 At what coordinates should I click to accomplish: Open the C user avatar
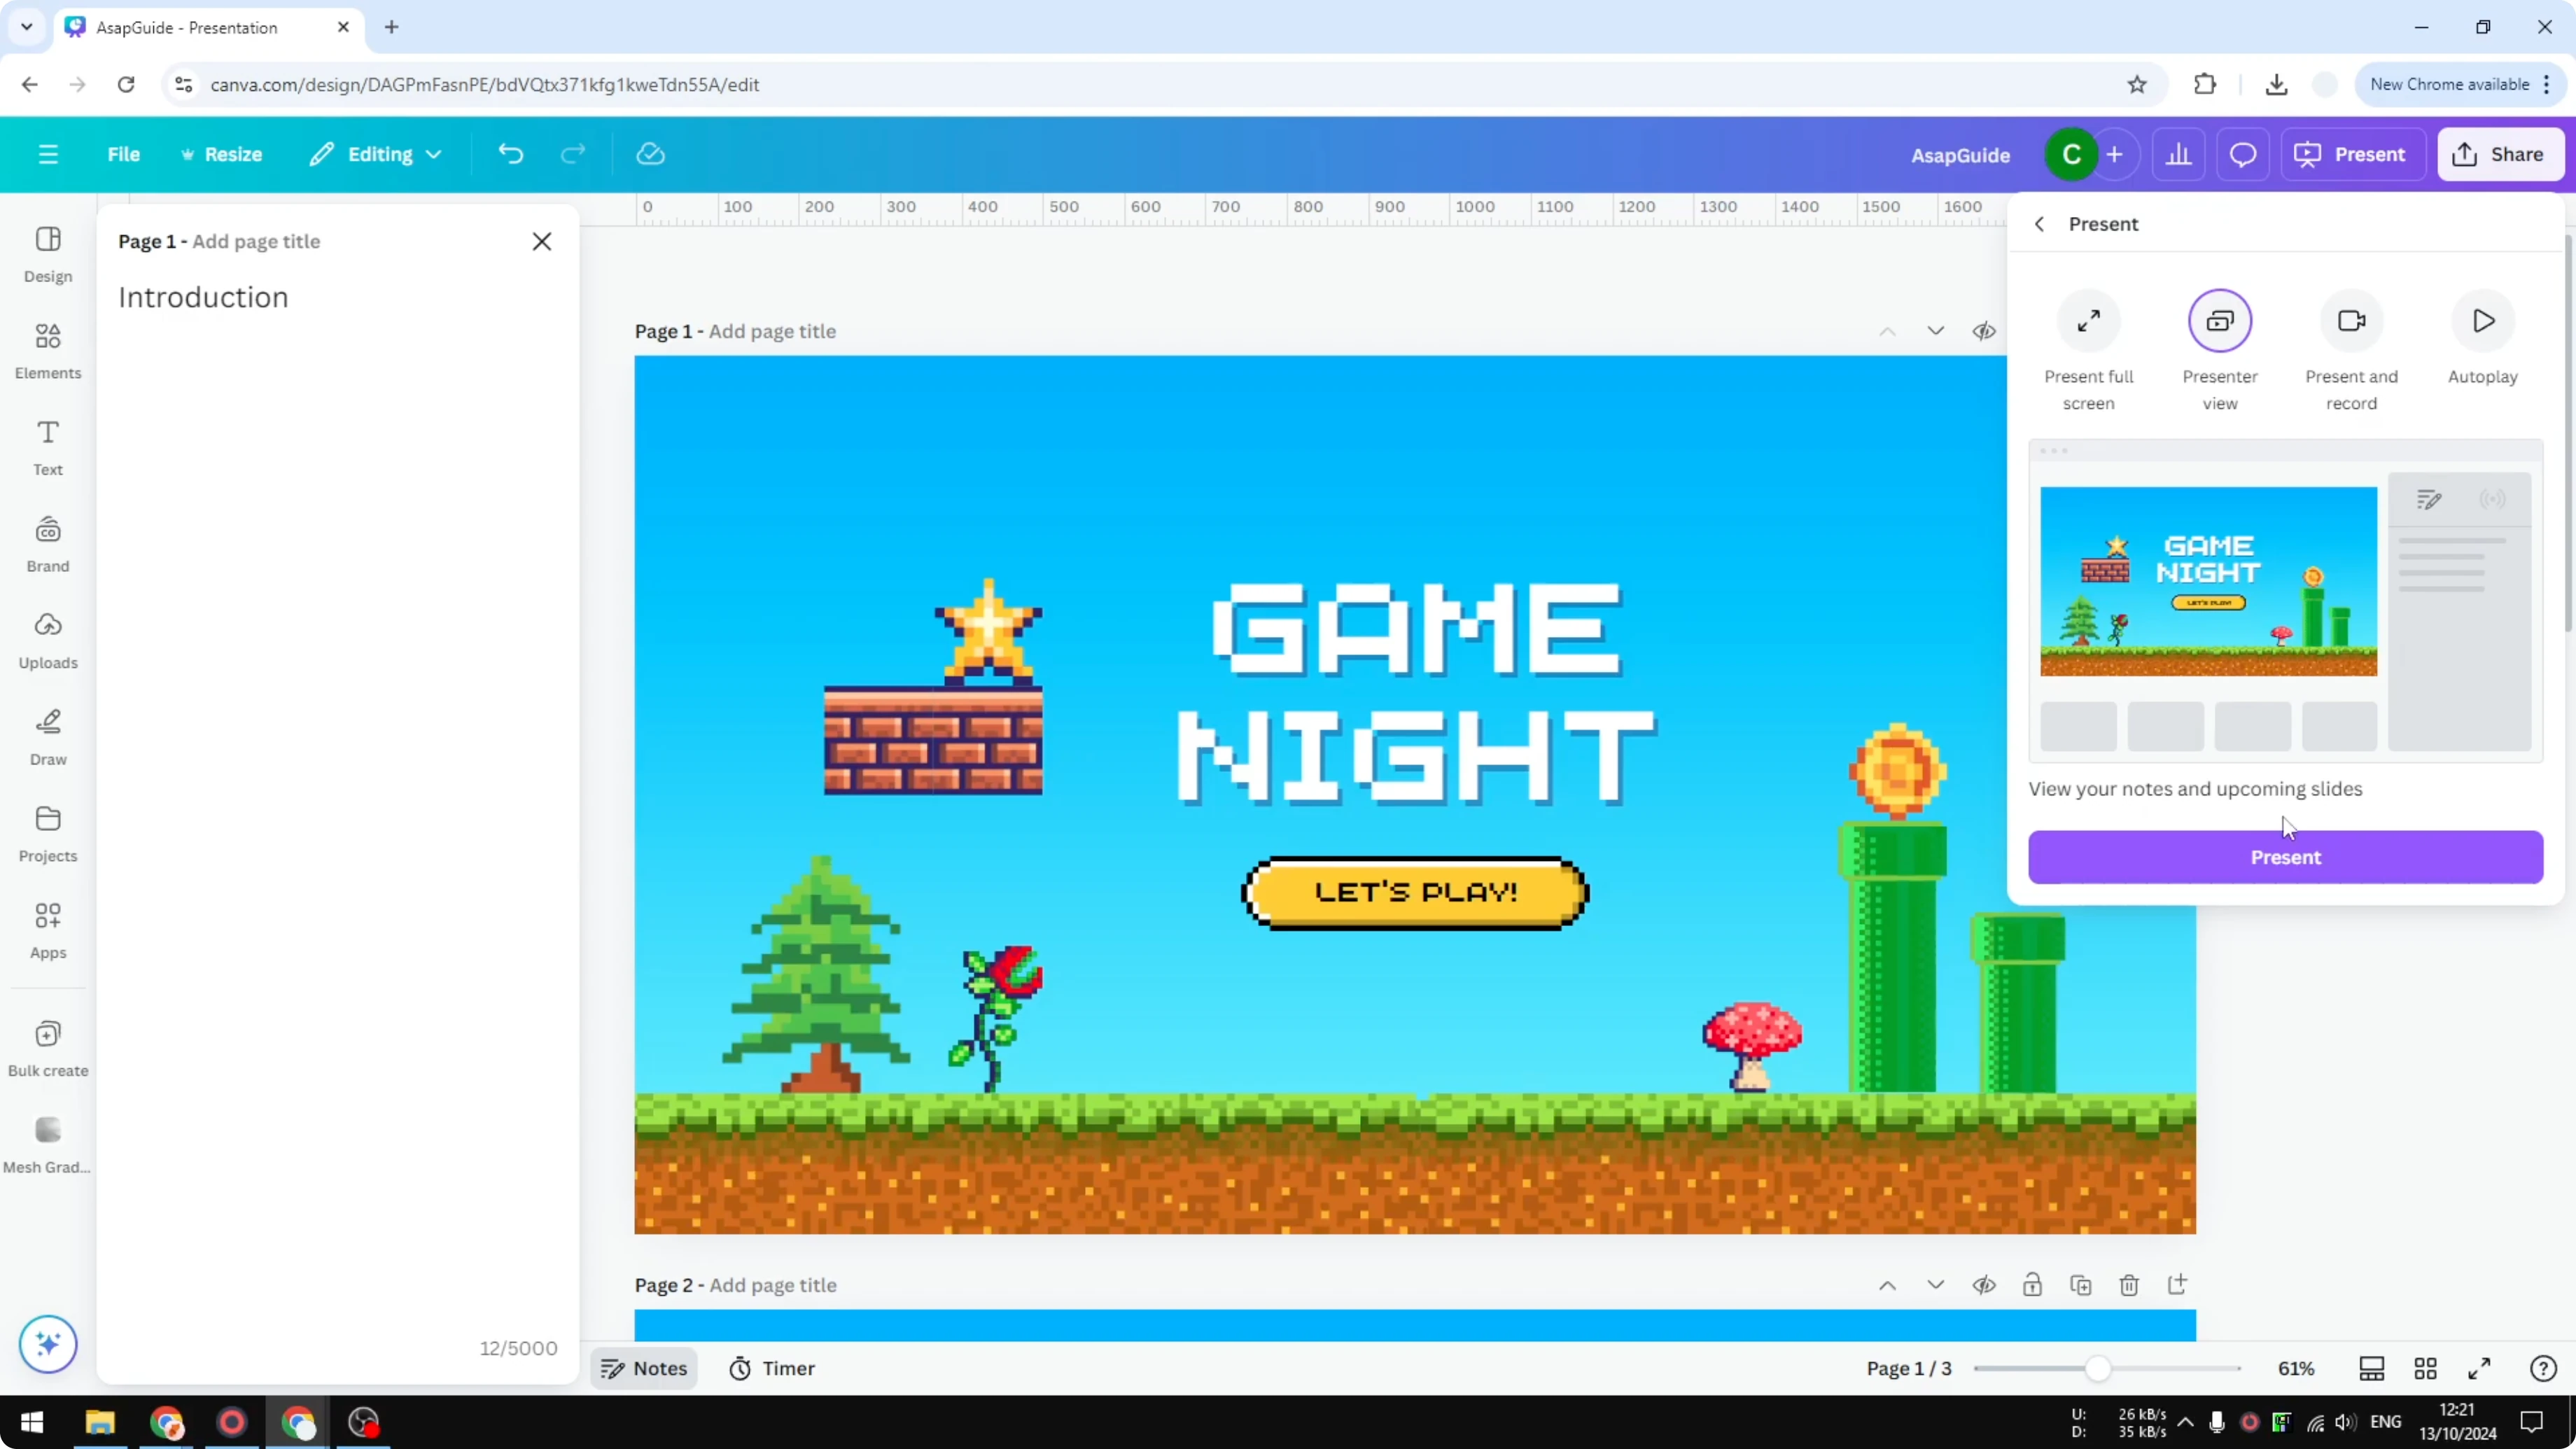[2071, 154]
